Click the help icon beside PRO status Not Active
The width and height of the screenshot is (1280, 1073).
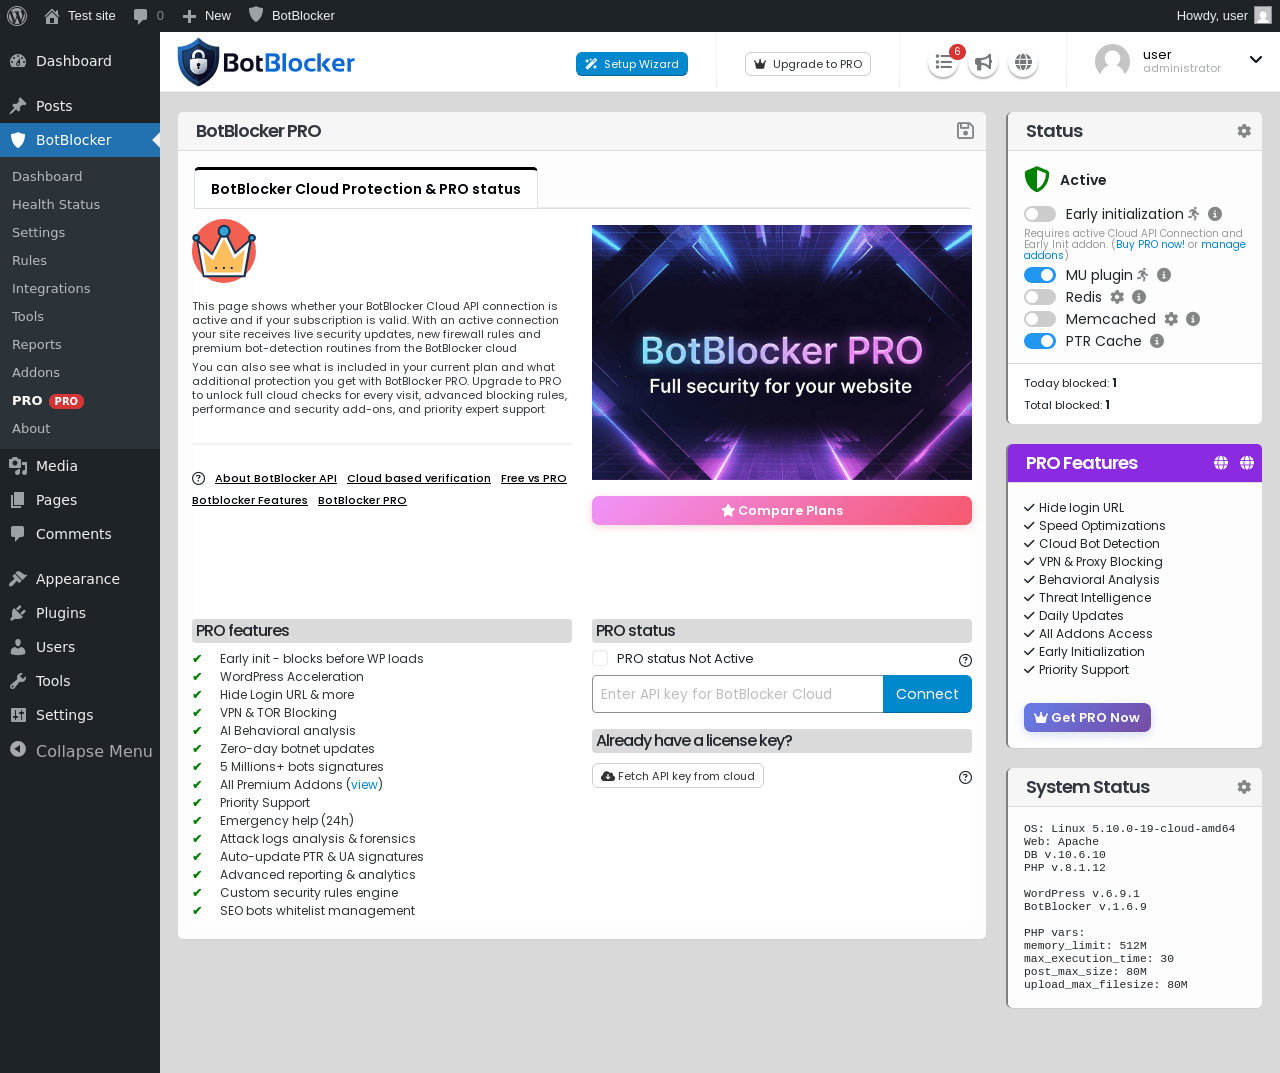[965, 660]
